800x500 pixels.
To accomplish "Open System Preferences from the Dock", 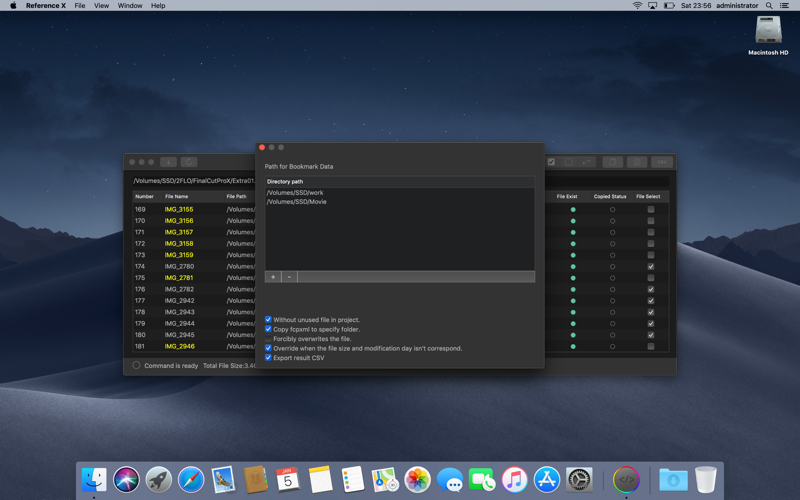I will pyautogui.click(x=579, y=480).
